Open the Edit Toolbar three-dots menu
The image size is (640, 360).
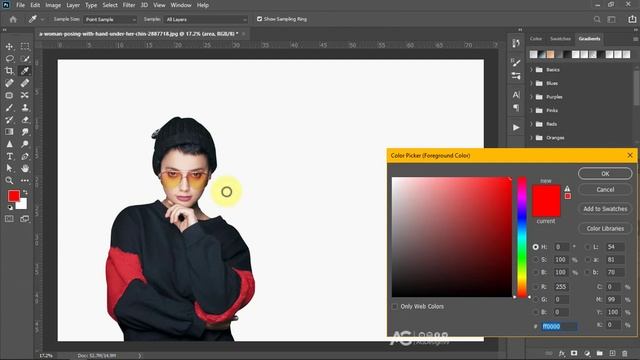coord(25,180)
